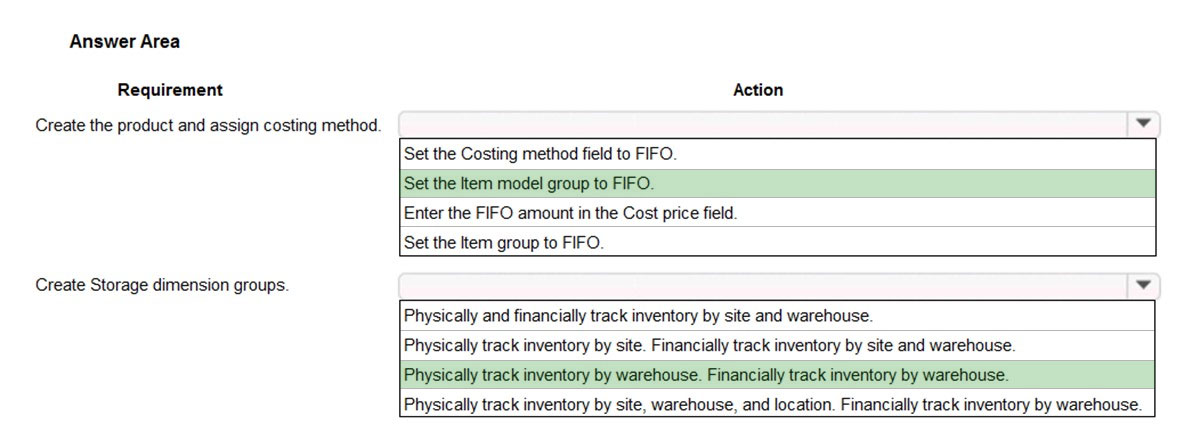Click the 'Action' column header
The height and width of the screenshot is (448, 1184).
click(x=758, y=90)
